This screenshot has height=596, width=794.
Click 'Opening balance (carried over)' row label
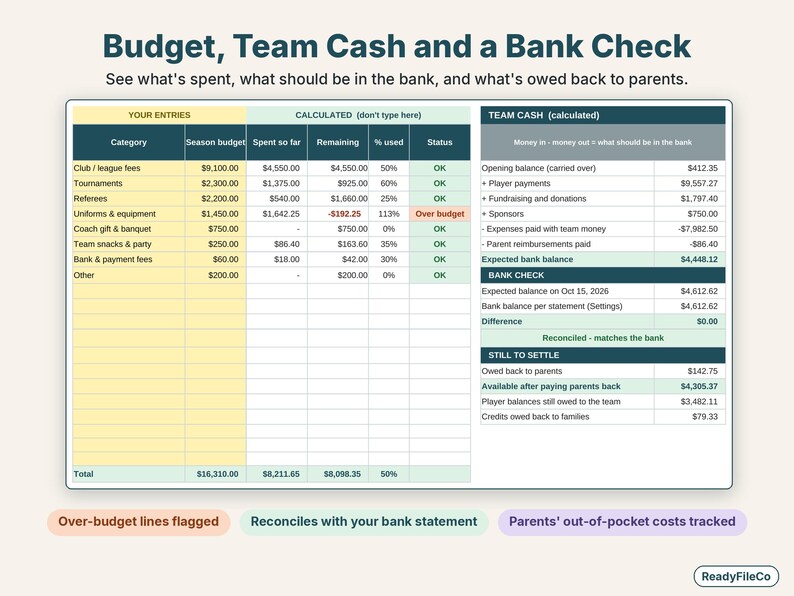tap(538, 168)
